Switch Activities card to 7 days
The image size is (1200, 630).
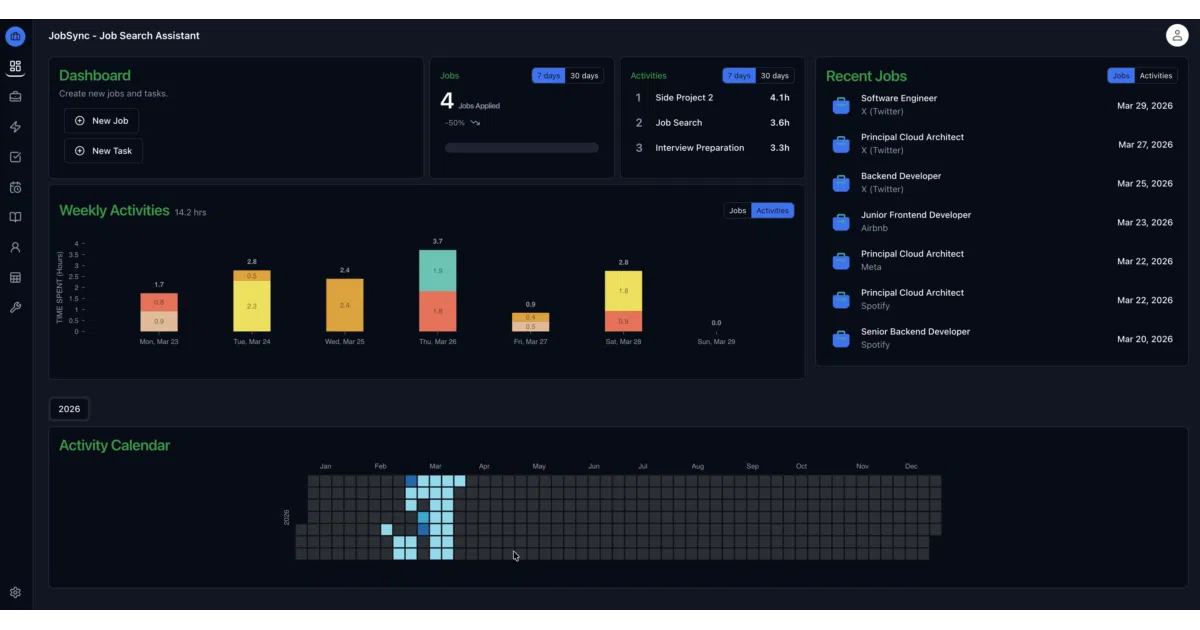pyautogui.click(x=739, y=76)
